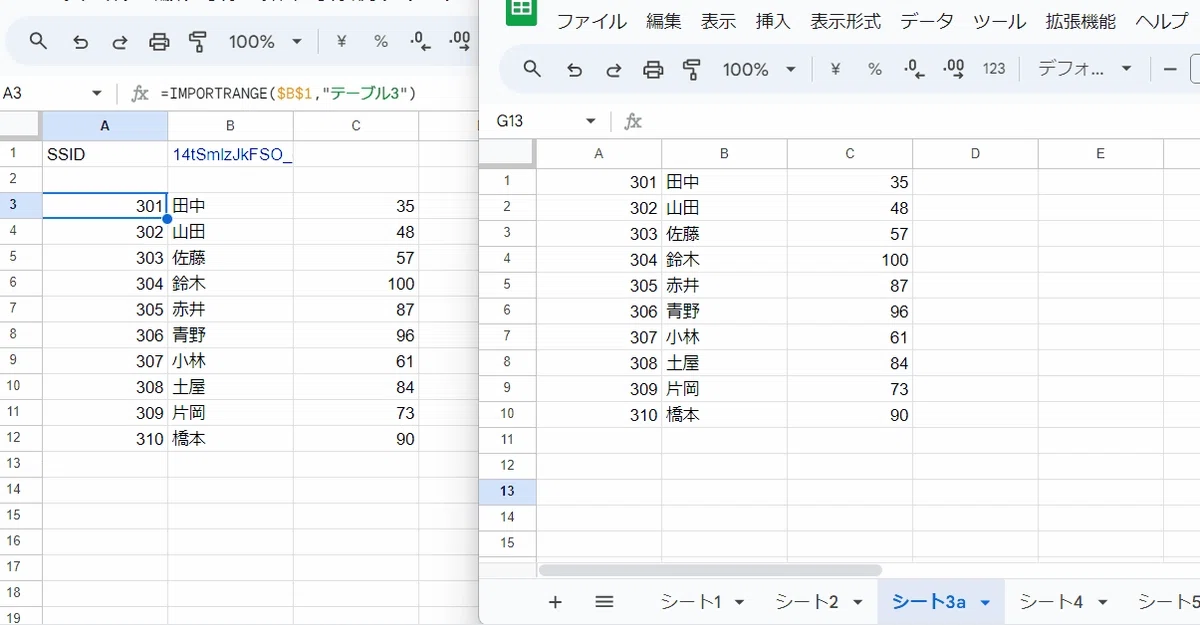Image resolution: width=1200 pixels, height=625 pixels.
Task: Select column D header in right window
Action: 975,153
